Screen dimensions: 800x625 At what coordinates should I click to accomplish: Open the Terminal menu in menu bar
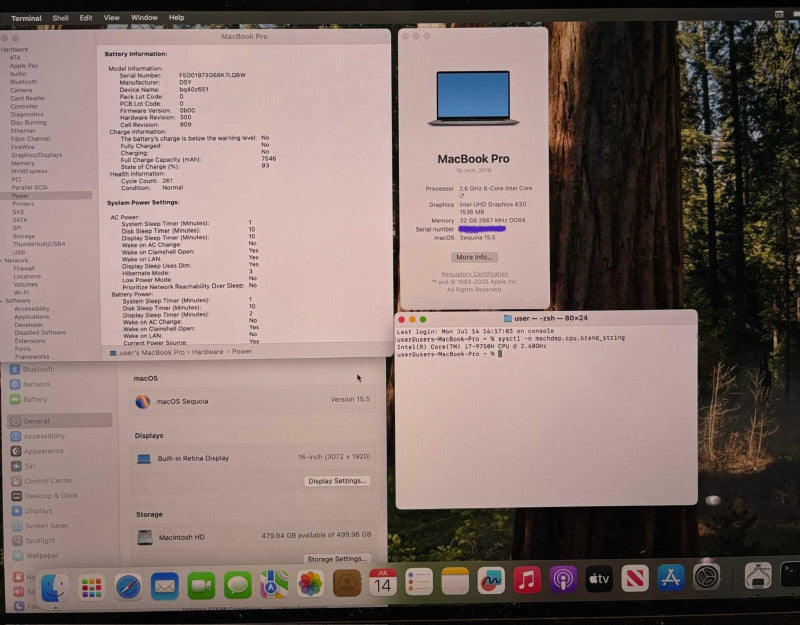pyautogui.click(x=26, y=18)
